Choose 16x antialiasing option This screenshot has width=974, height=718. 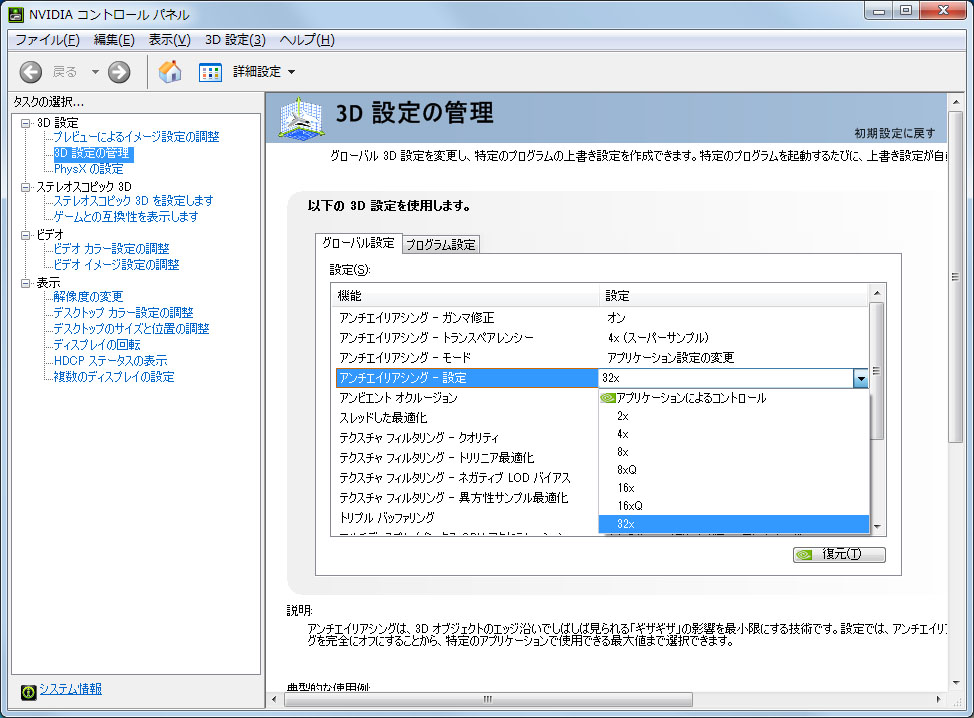pyautogui.click(x=734, y=488)
